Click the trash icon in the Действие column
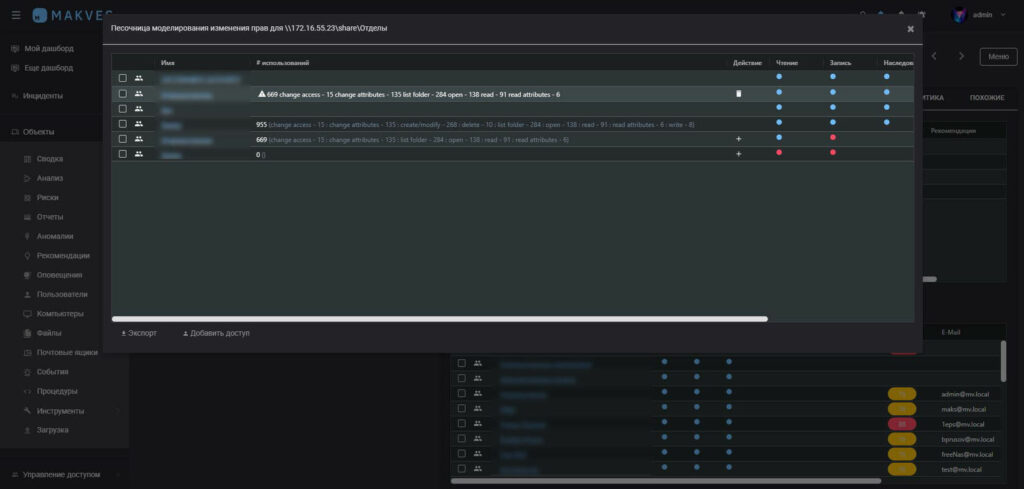 click(x=739, y=94)
